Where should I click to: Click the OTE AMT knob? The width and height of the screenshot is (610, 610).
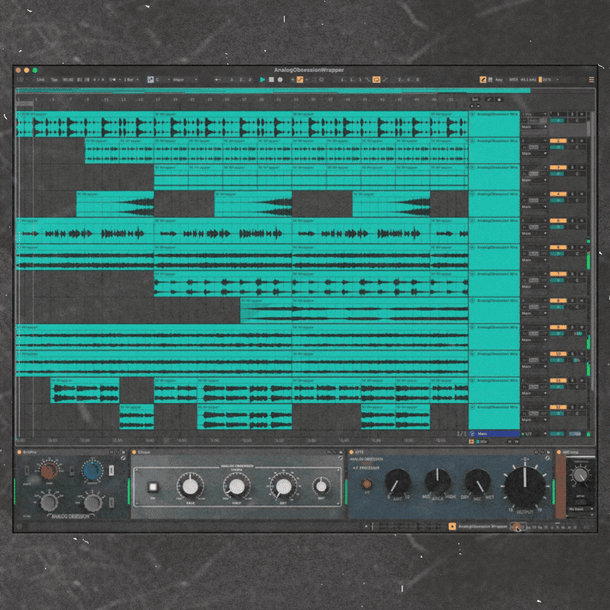coord(397,482)
